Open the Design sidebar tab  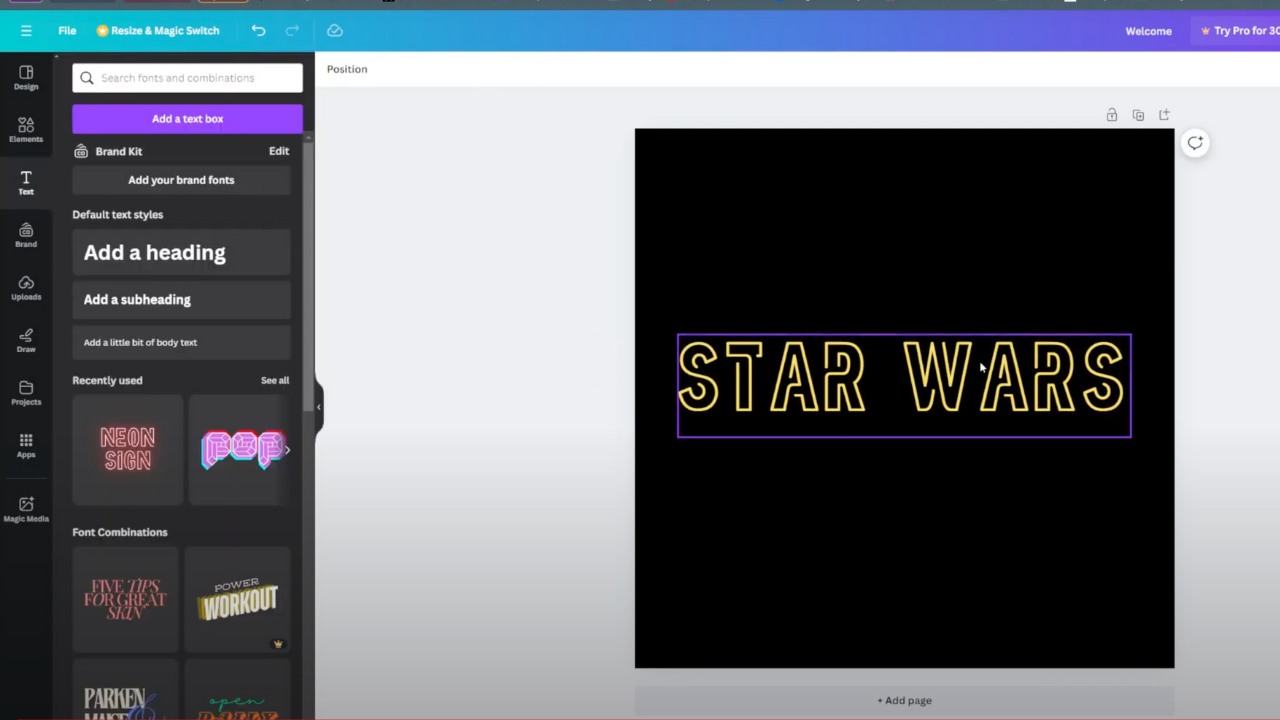(x=26, y=77)
